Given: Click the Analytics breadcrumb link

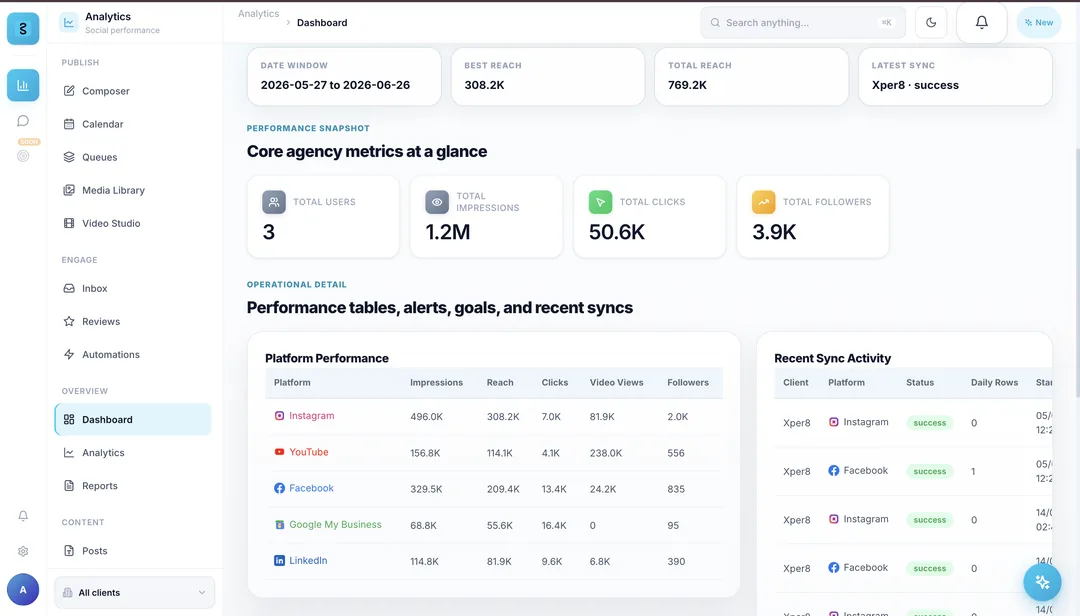Looking at the screenshot, I should [x=258, y=14].
